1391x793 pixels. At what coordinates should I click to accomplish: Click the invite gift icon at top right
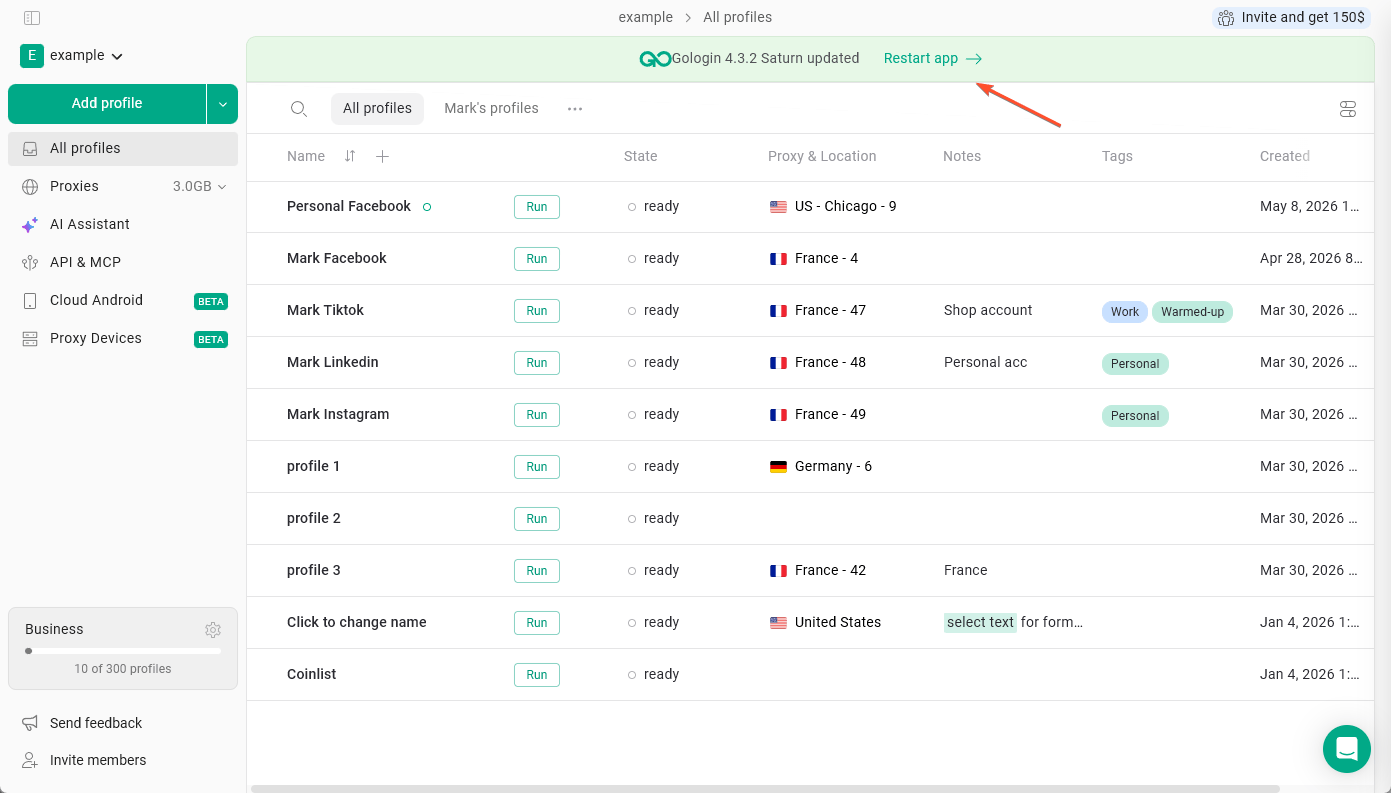[1226, 18]
